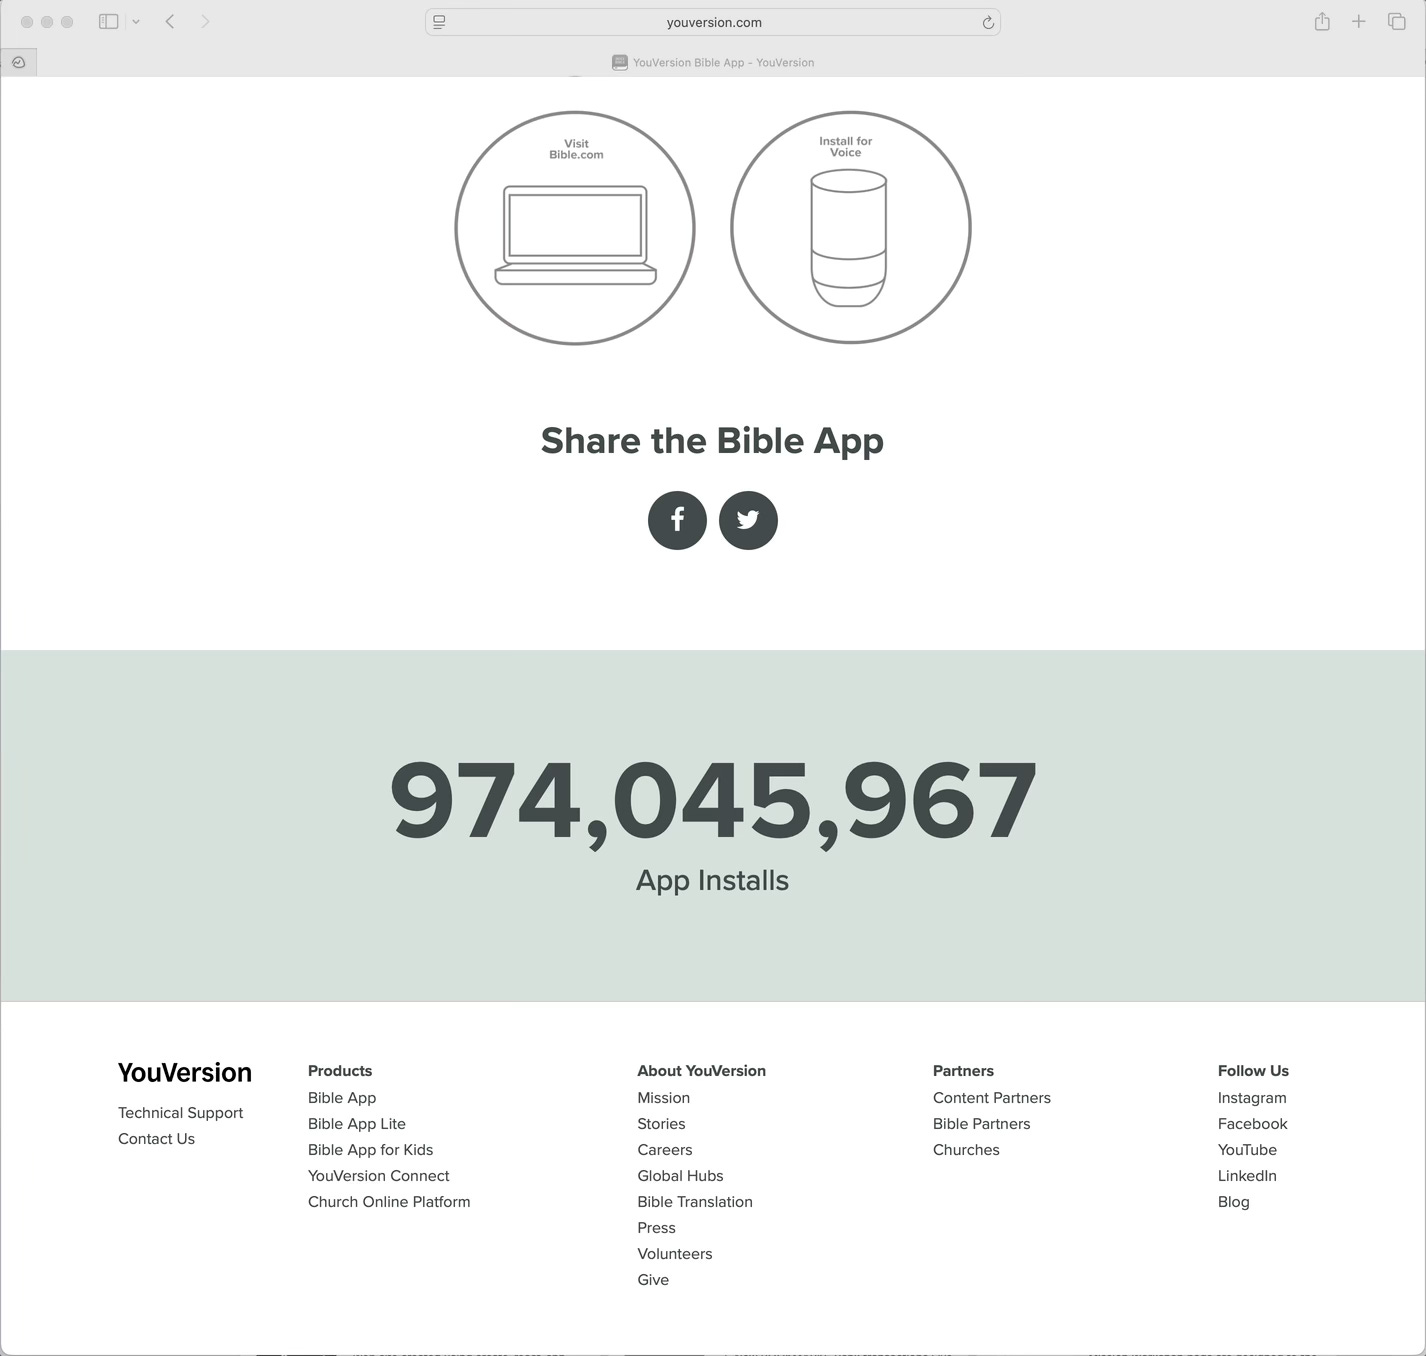
Task: Open the Churches link
Action: pos(966,1150)
